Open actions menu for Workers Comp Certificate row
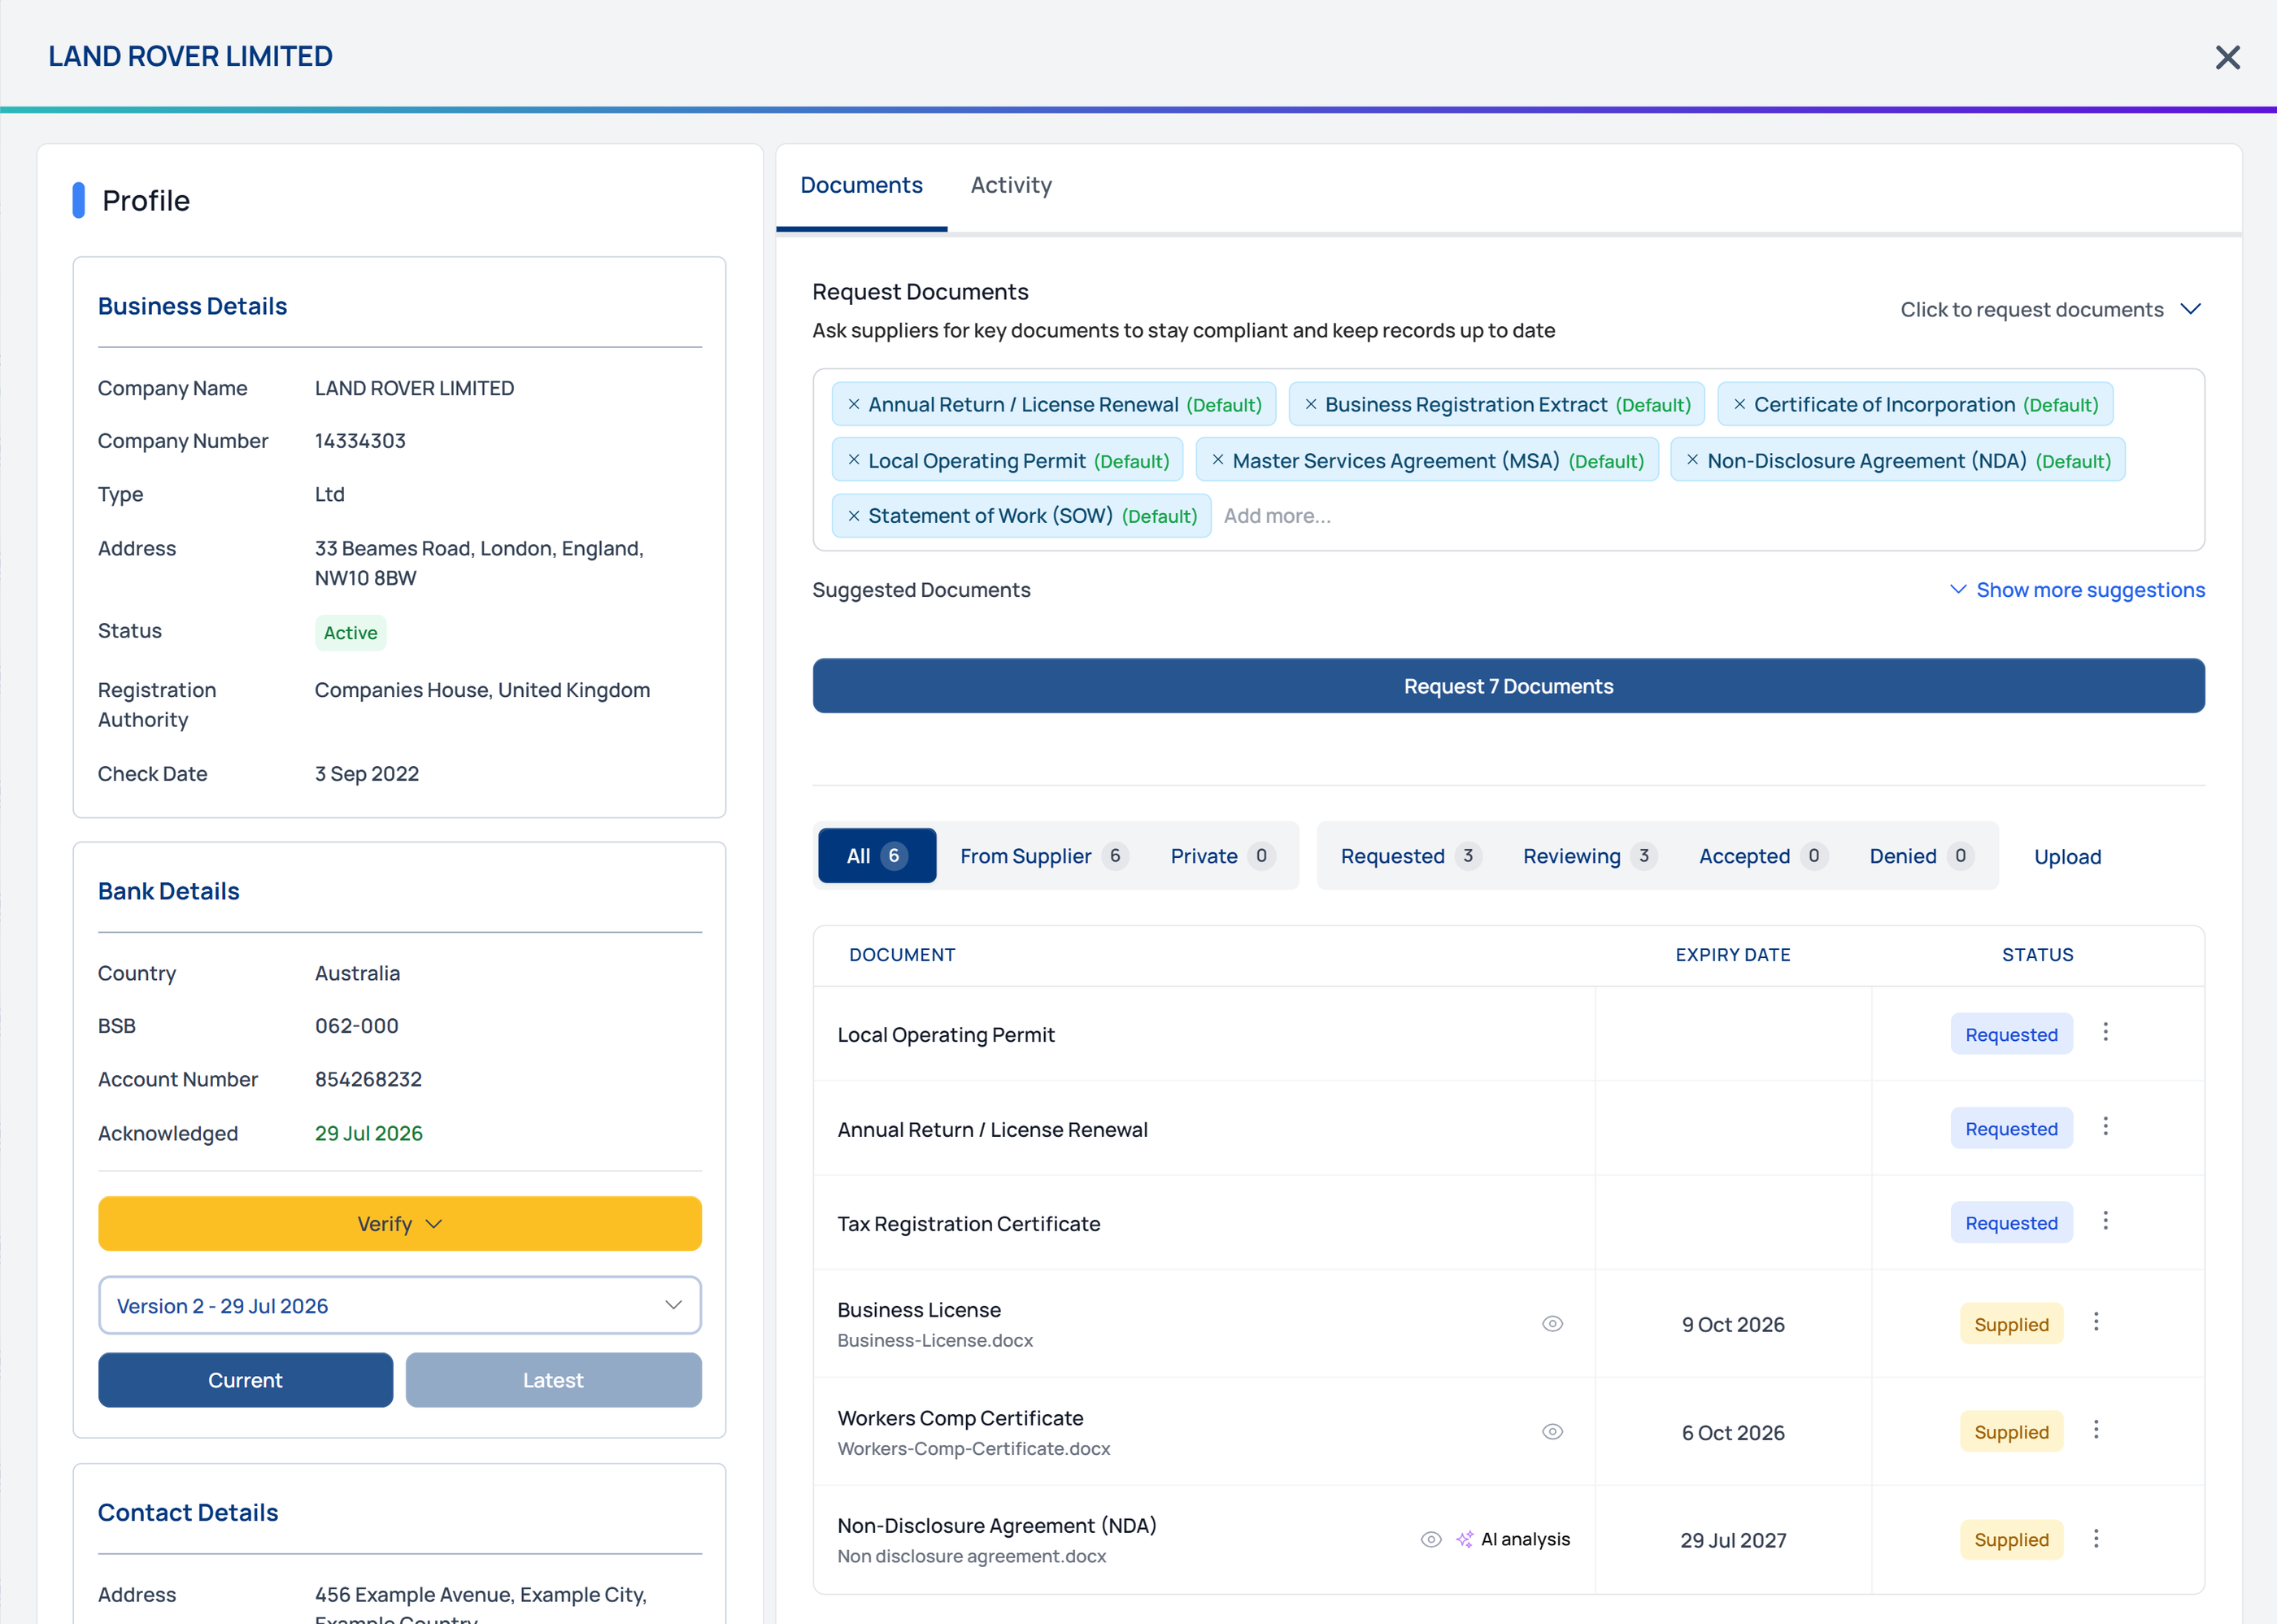The width and height of the screenshot is (2277, 1624). 2096,1430
